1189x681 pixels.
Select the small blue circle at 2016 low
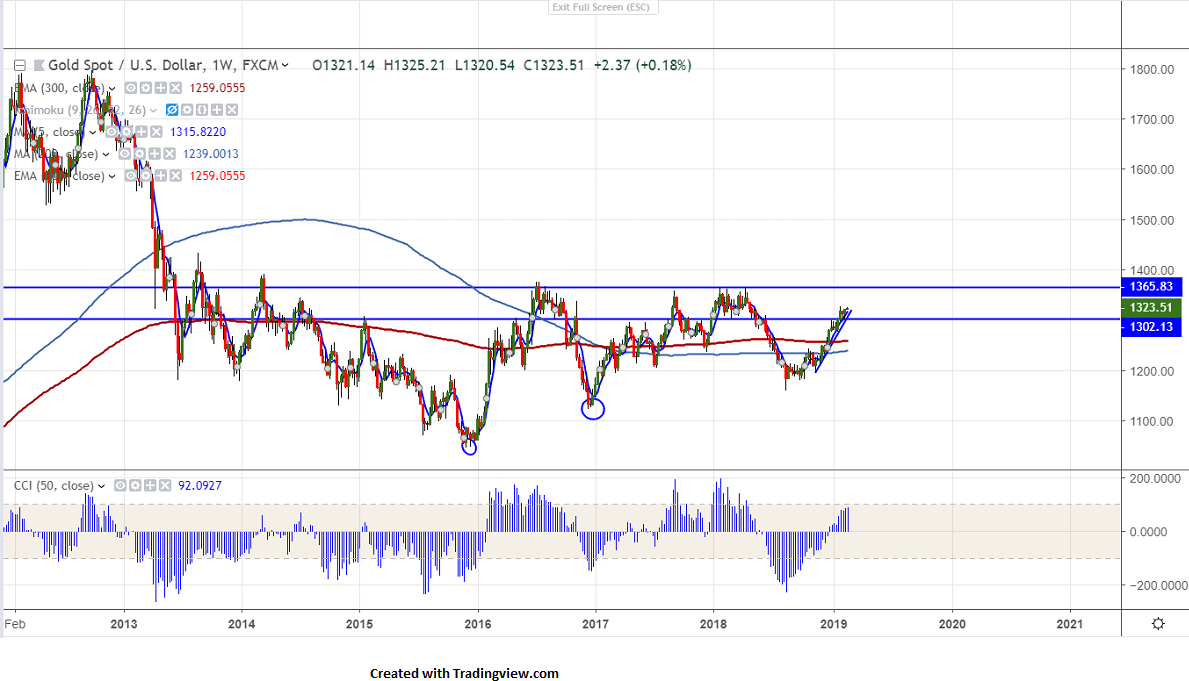tap(469, 447)
